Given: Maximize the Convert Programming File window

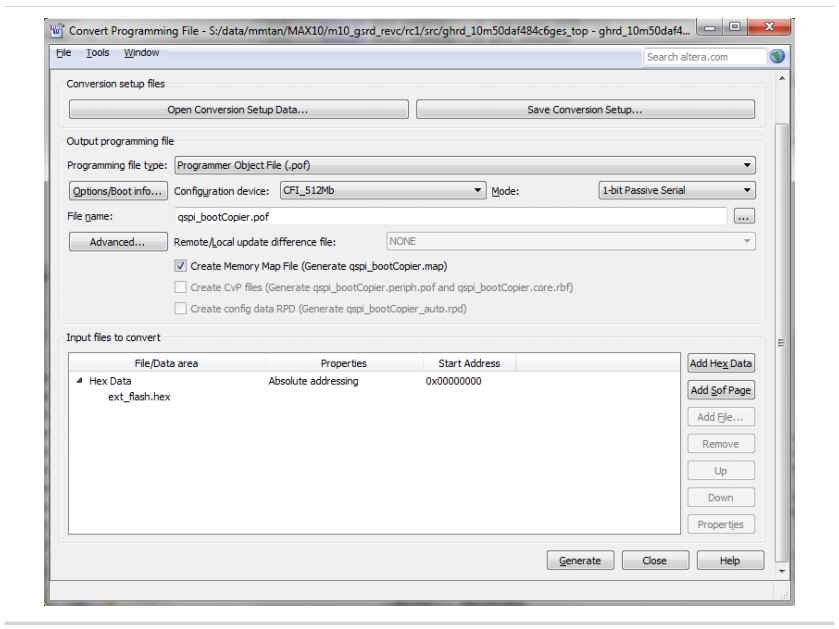Looking at the screenshot, I should pos(735,27).
